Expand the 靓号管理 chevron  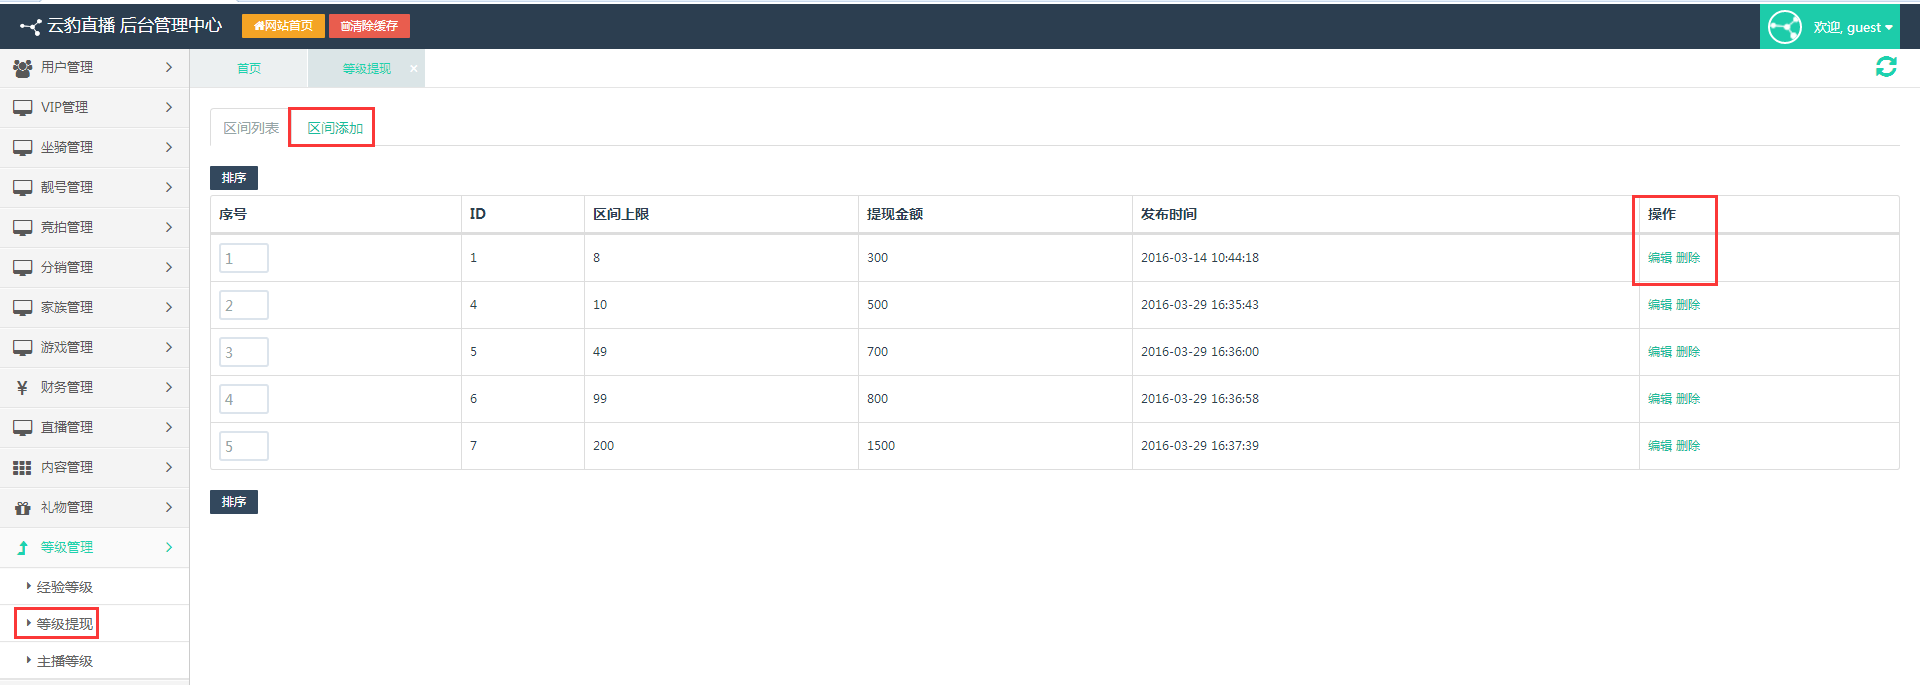(x=169, y=187)
